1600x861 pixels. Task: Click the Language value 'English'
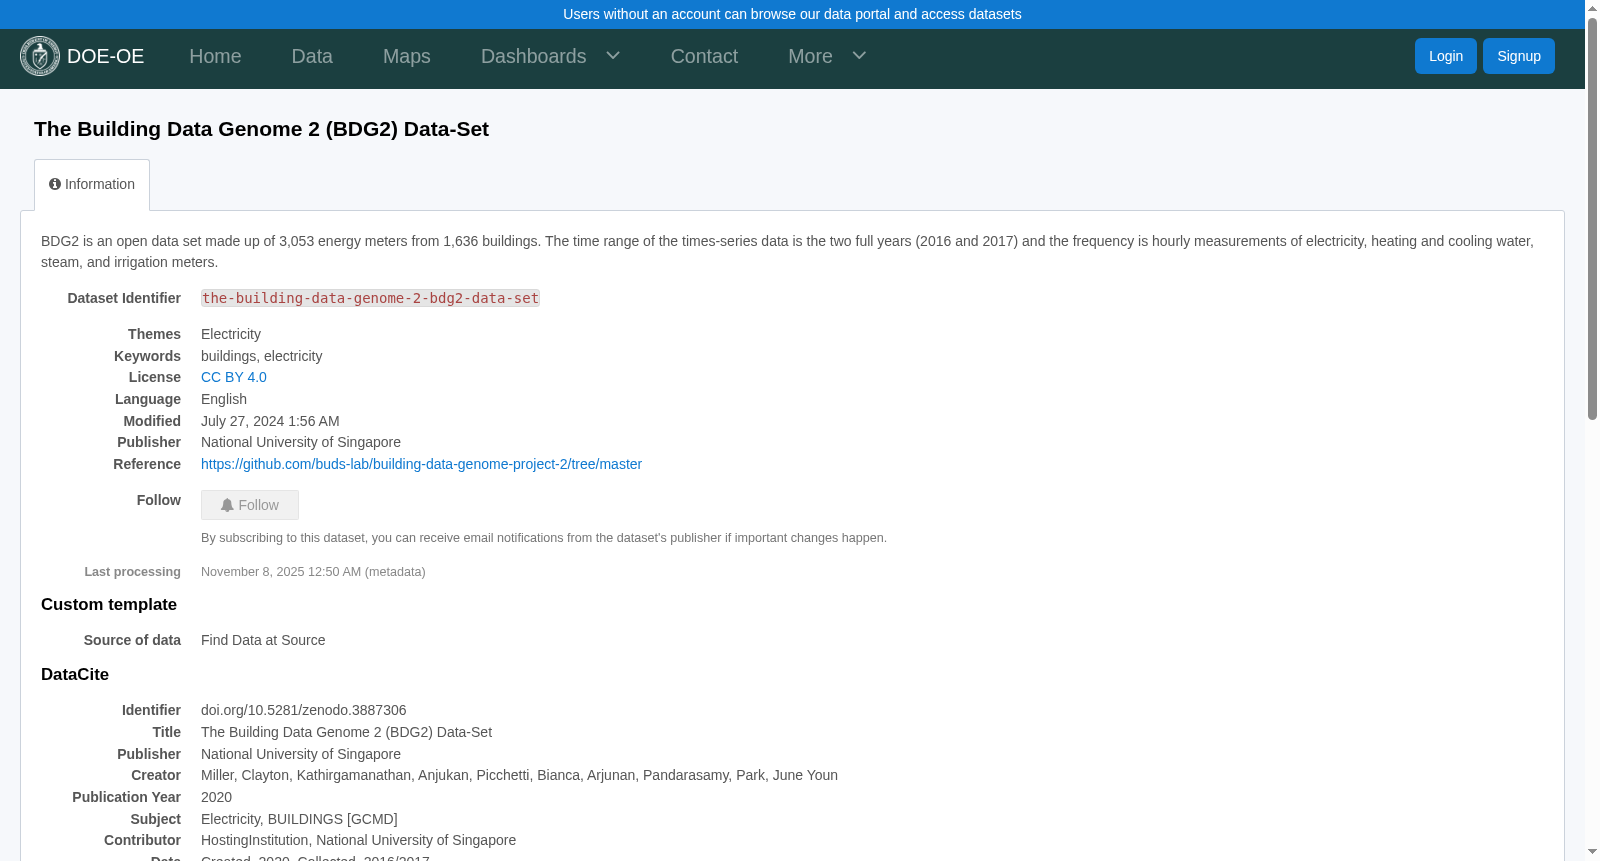(224, 399)
